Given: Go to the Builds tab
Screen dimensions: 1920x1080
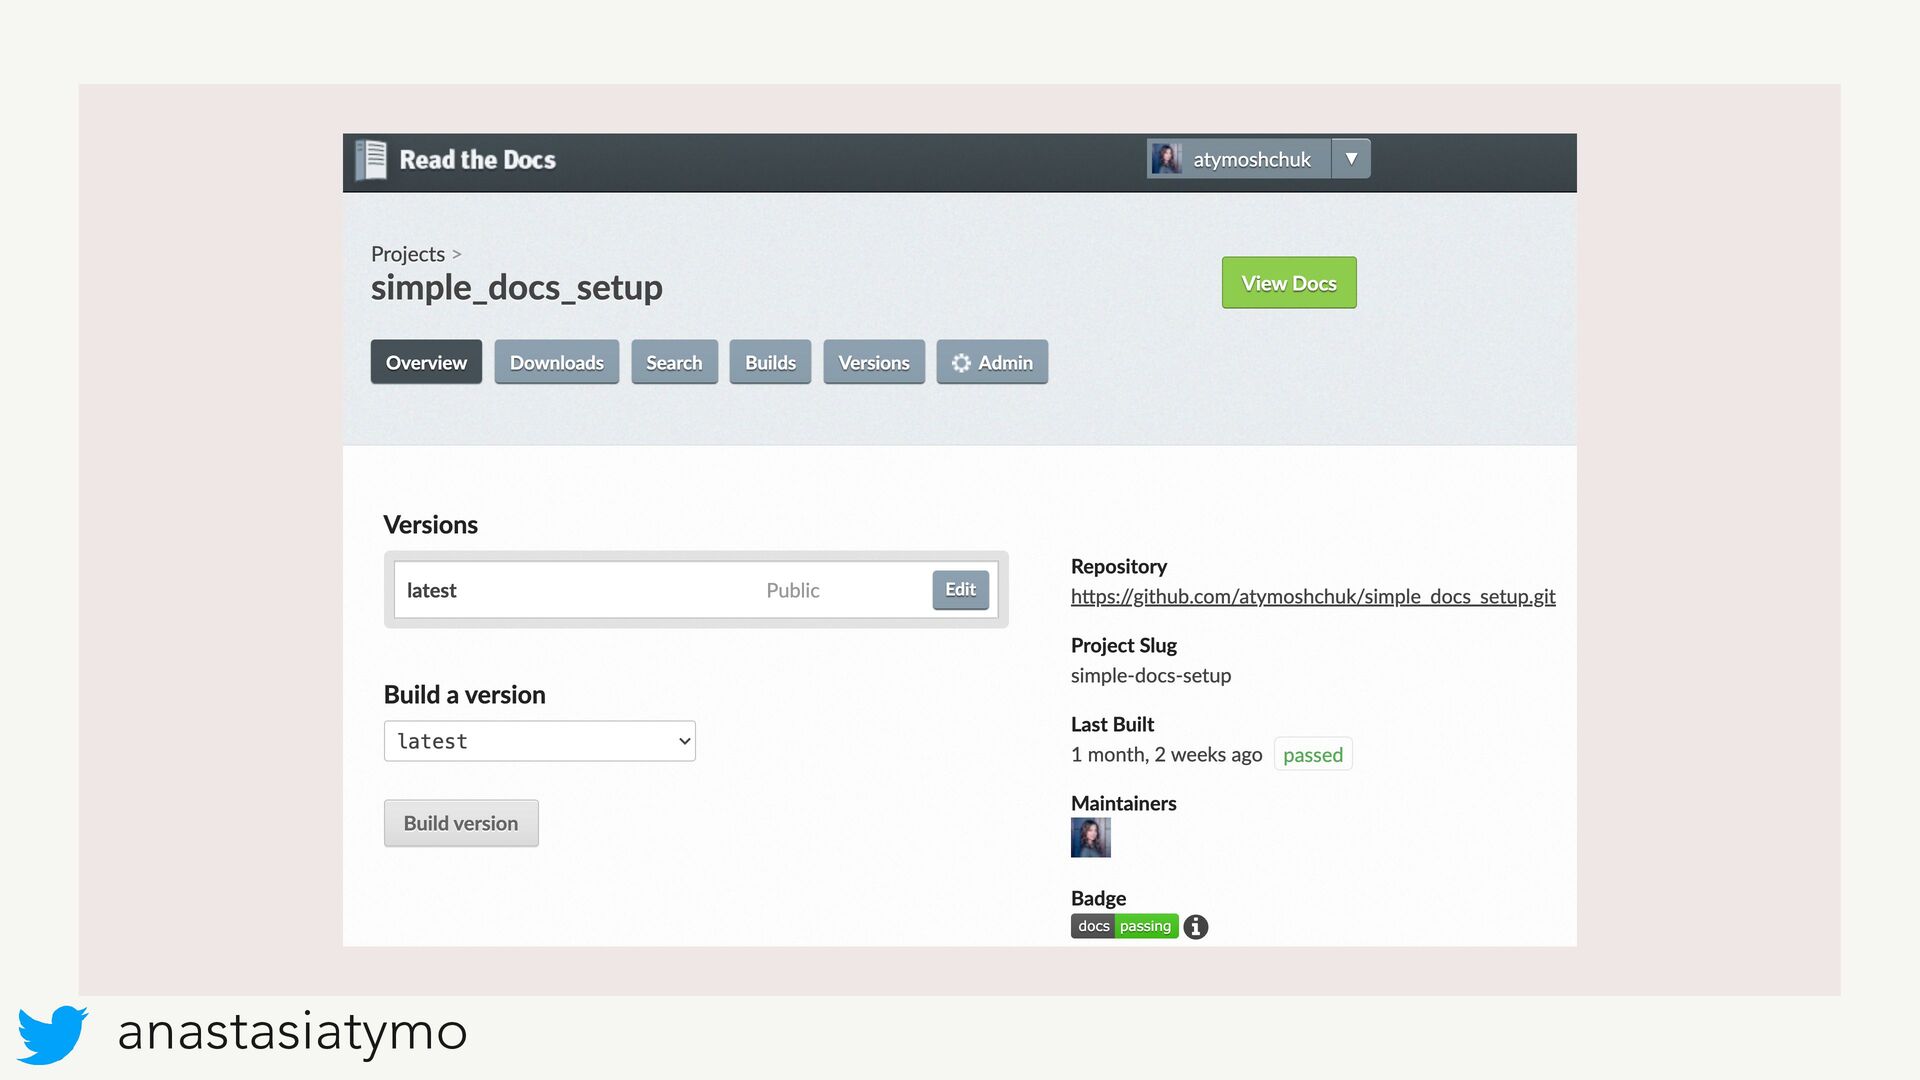Looking at the screenshot, I should (770, 363).
